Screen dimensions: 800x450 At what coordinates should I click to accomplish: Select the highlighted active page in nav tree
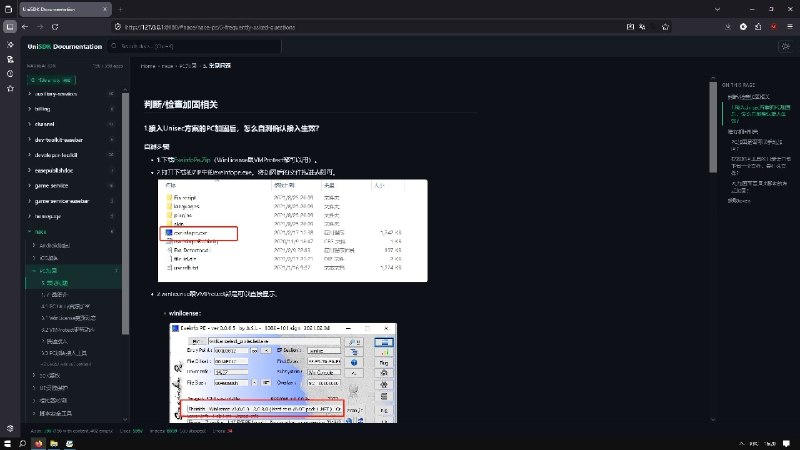click(x=74, y=283)
